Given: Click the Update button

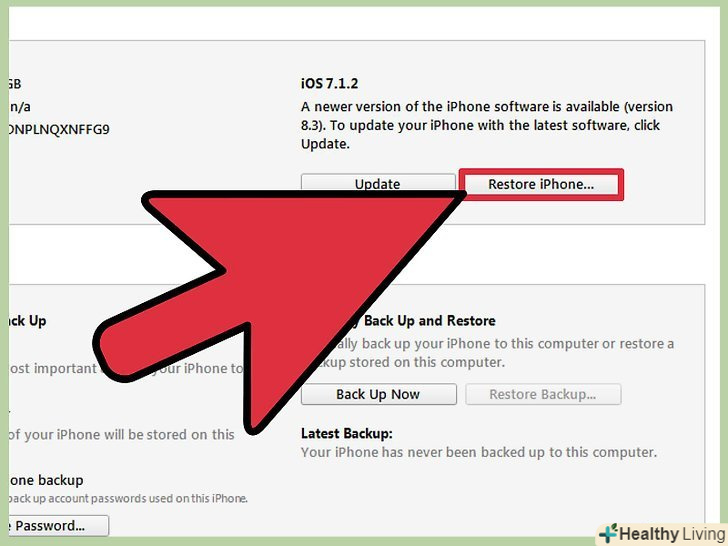Looking at the screenshot, I should coord(378,182).
